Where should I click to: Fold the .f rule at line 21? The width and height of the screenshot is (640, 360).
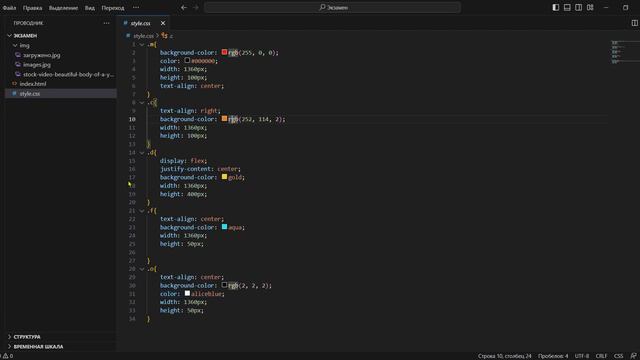coord(142,211)
